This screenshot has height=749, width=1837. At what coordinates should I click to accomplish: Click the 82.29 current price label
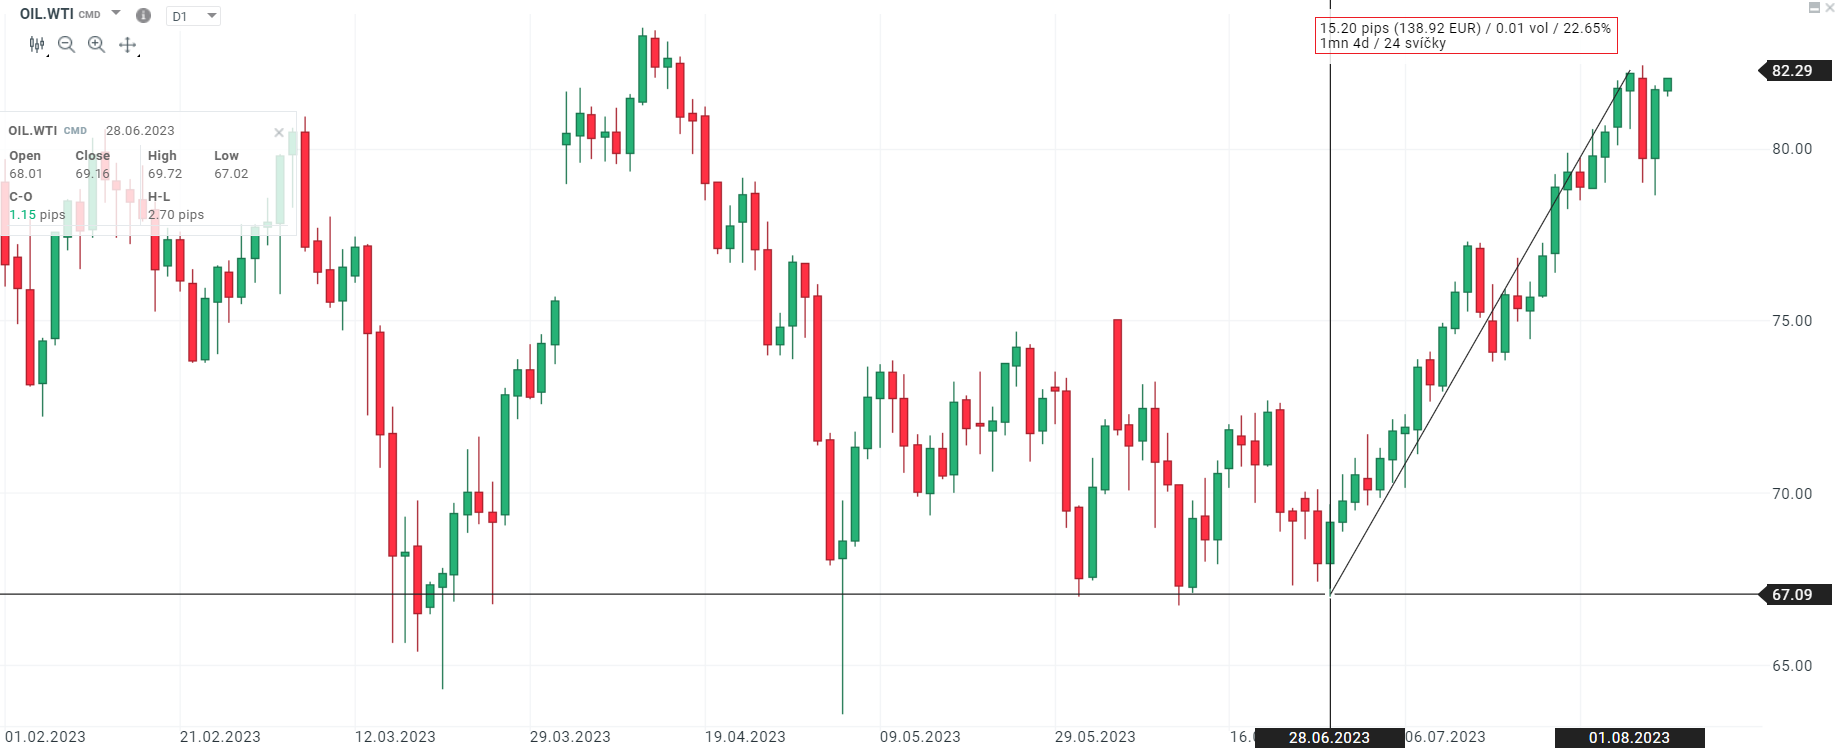tap(1794, 71)
